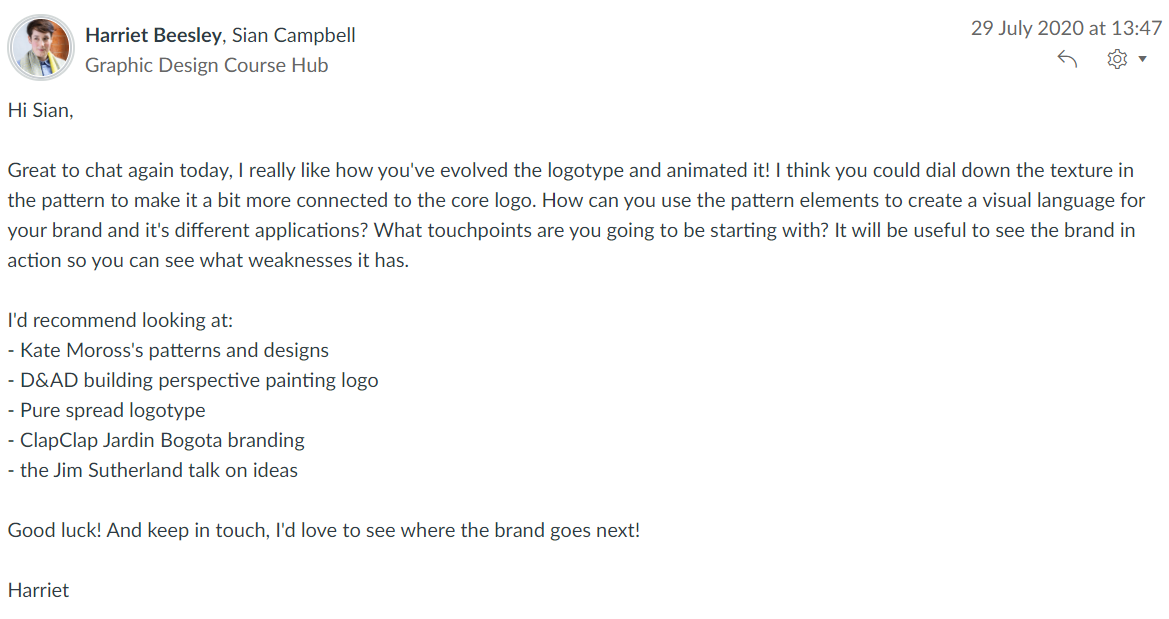This screenshot has width=1169, height=619.
Task: Click the 'Good luck!' closing sentence
Action: coord(323,530)
